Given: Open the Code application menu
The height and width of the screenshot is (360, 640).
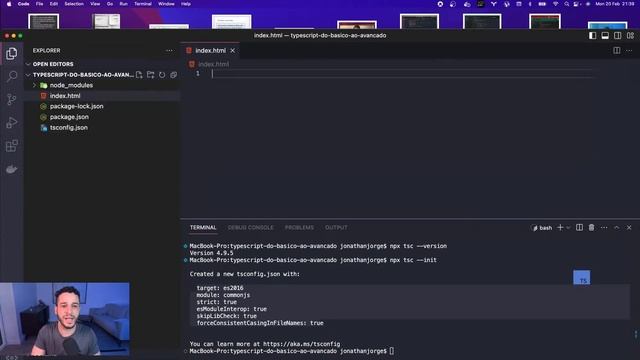Looking at the screenshot, I should click(x=23, y=4).
